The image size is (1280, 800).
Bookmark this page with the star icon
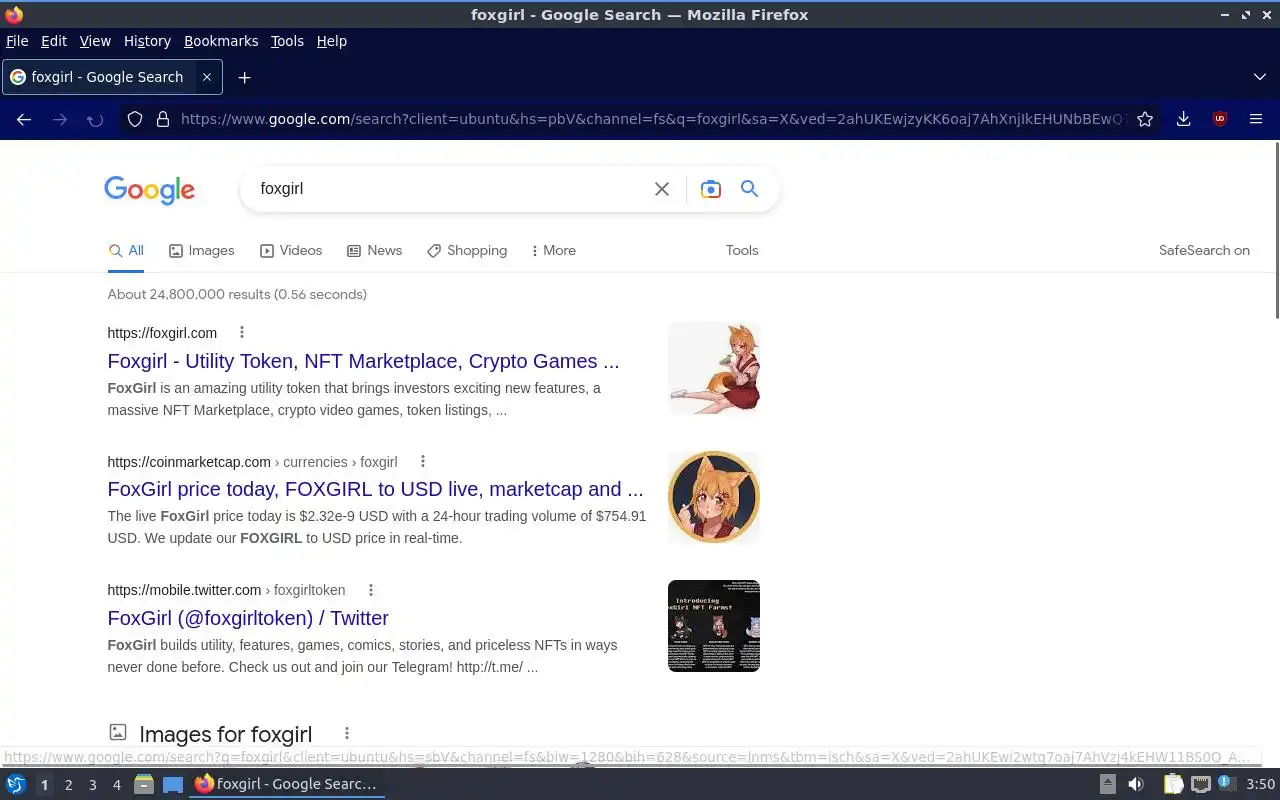[x=1145, y=119]
